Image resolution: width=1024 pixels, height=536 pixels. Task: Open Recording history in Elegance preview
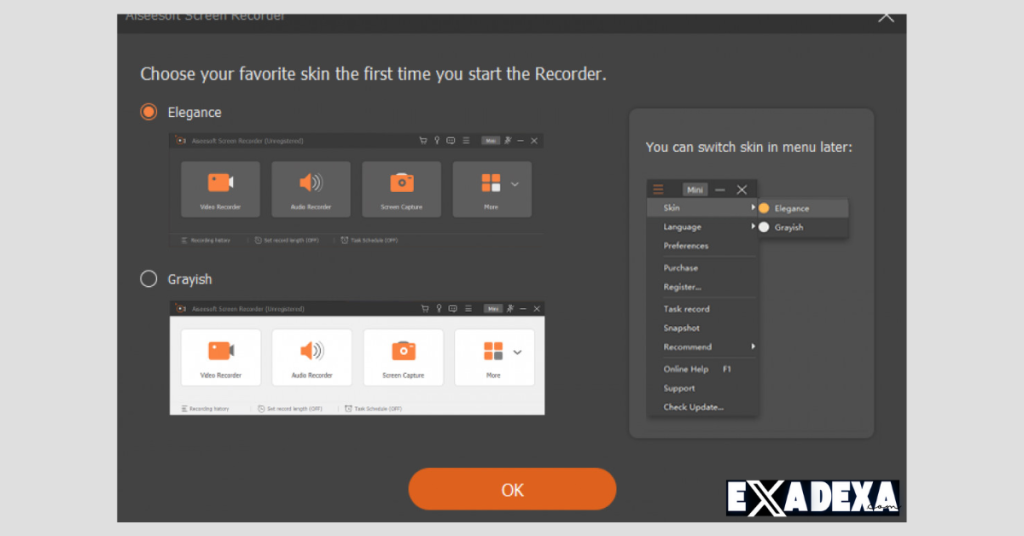coord(205,240)
